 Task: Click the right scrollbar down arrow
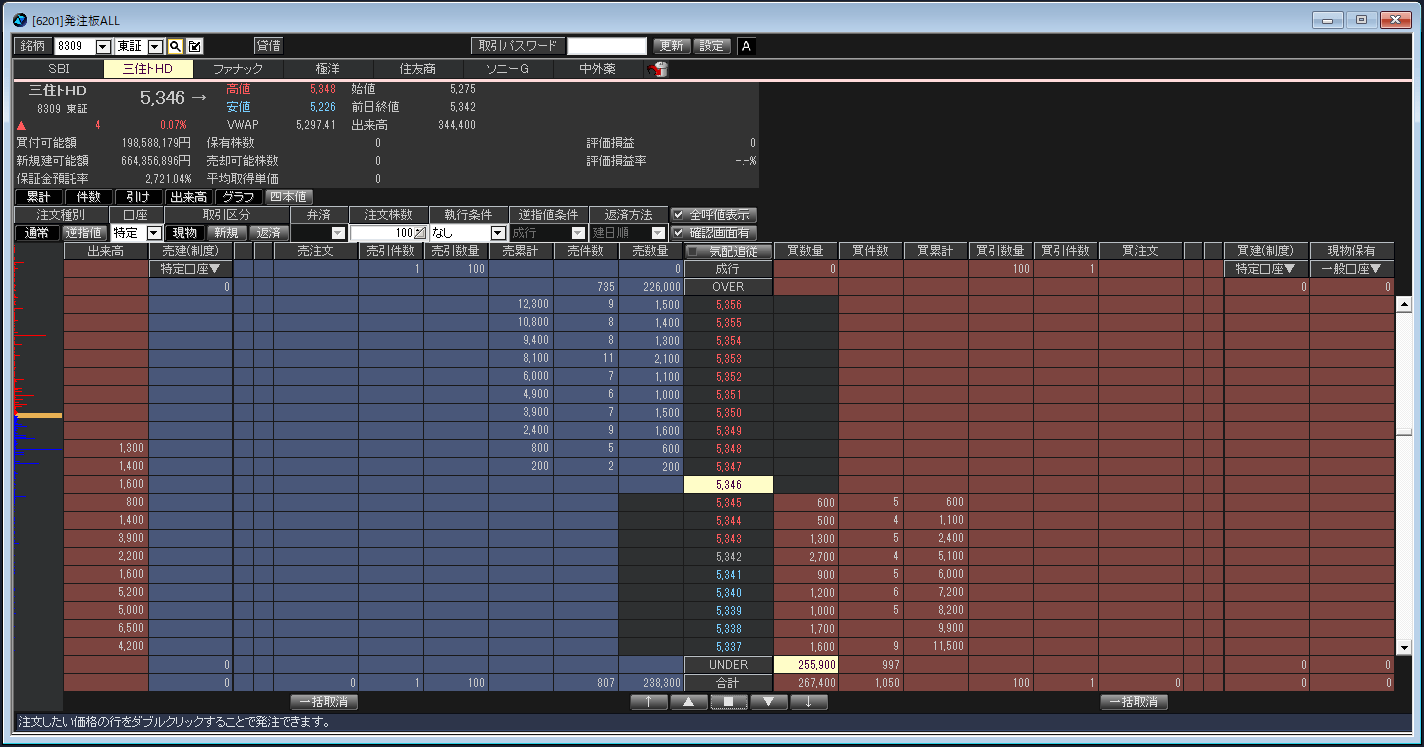coord(1404,648)
